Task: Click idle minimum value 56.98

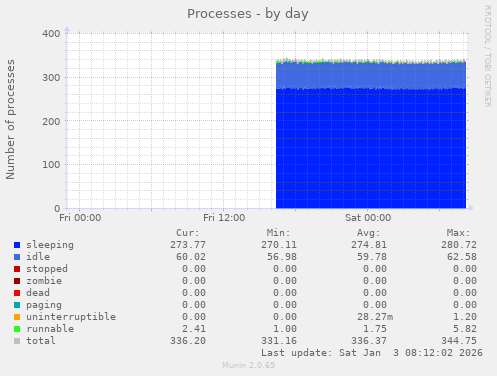Action: [282, 257]
